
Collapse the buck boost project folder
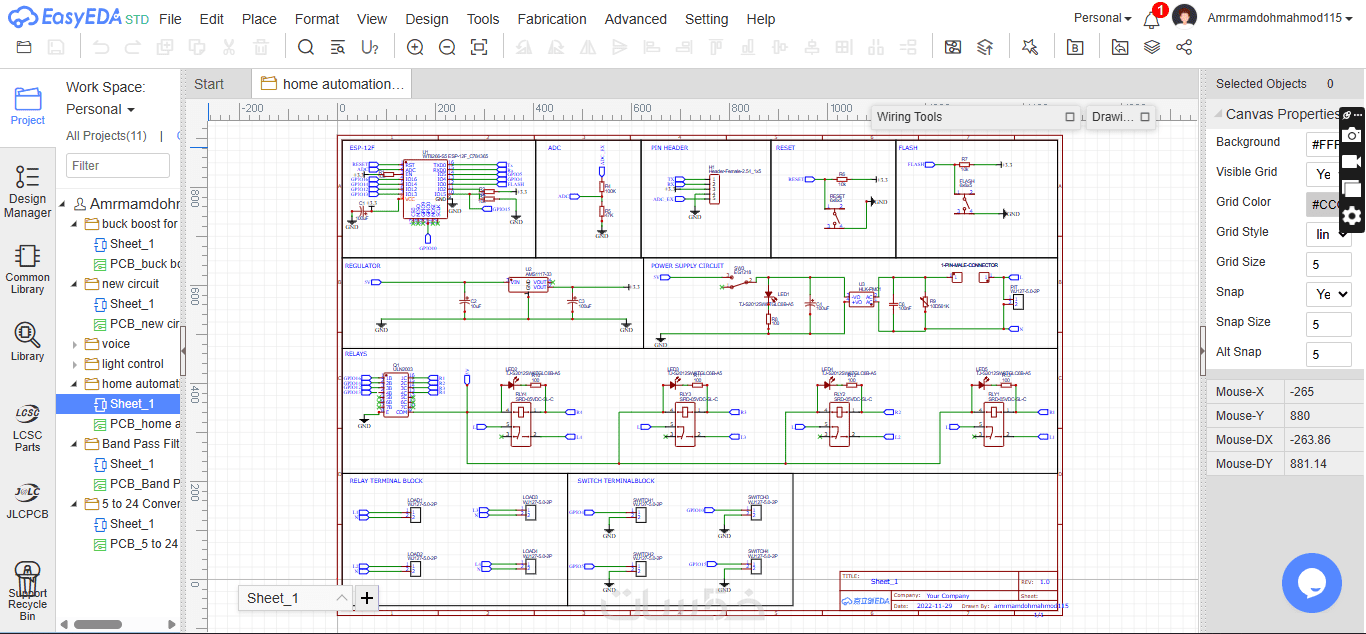pyautogui.click(x=76, y=224)
